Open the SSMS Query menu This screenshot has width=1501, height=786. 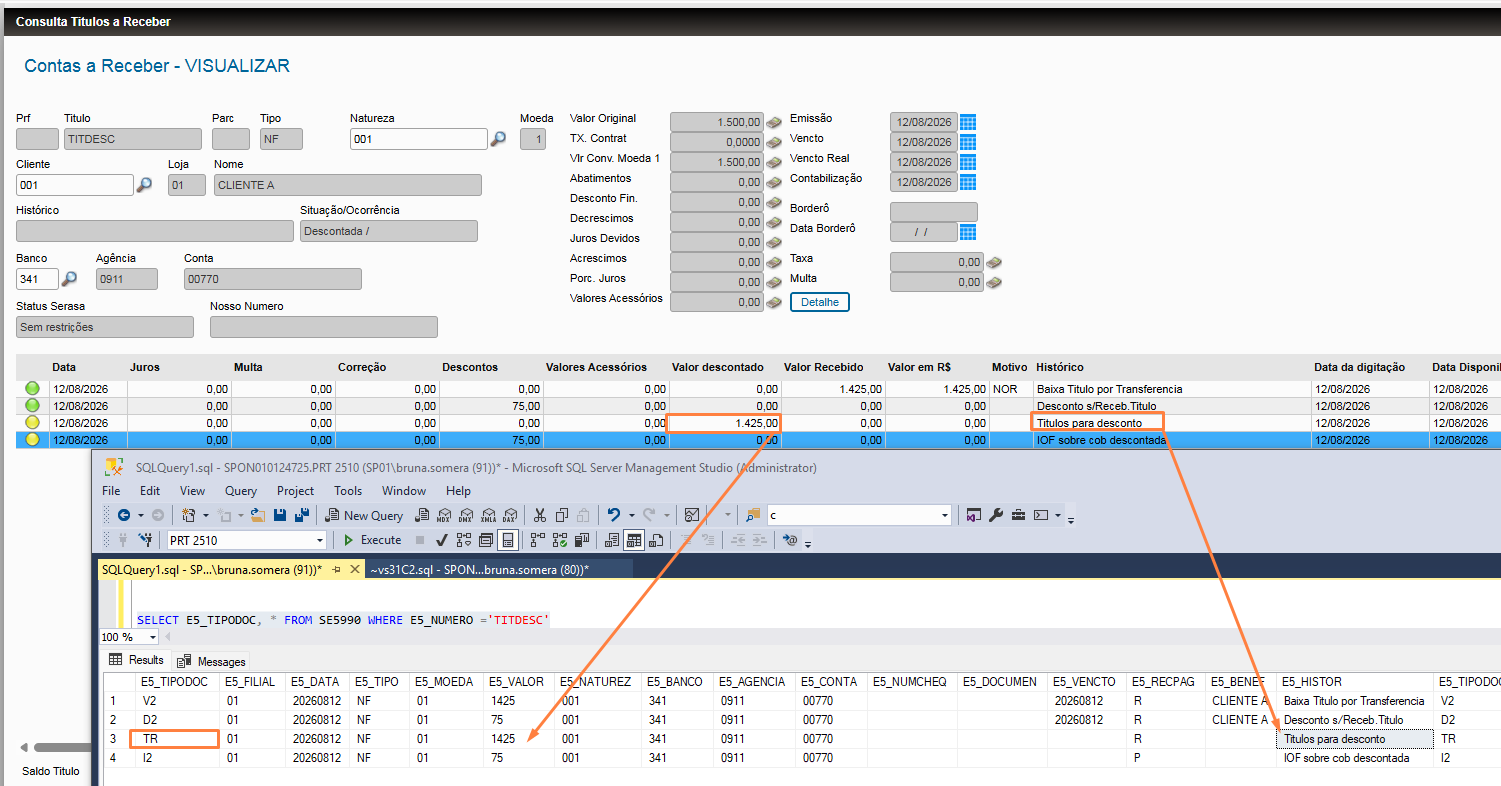pos(241,491)
